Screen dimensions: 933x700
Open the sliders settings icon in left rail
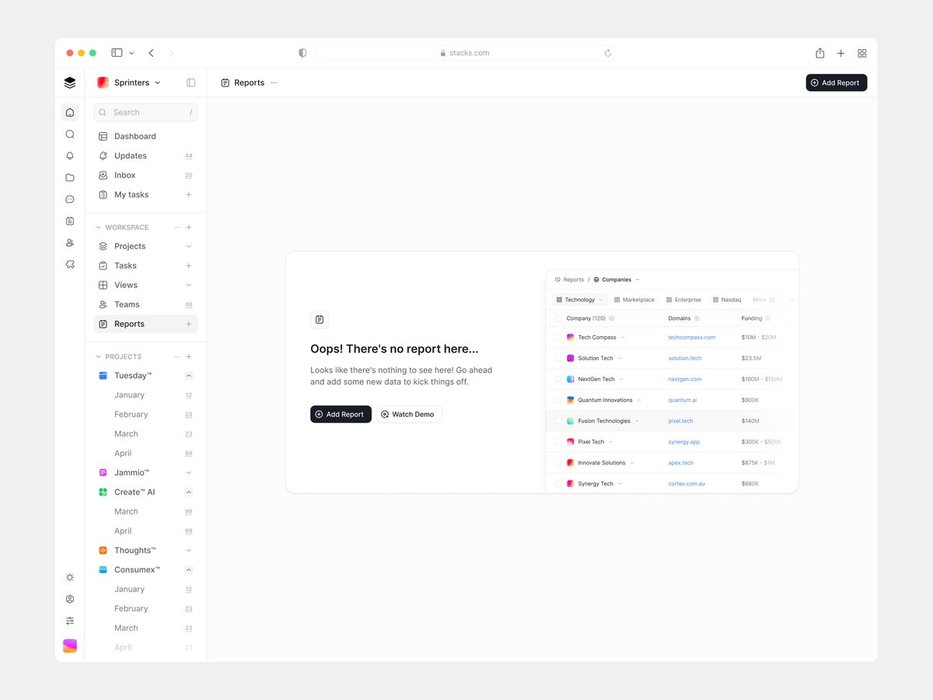(70, 621)
